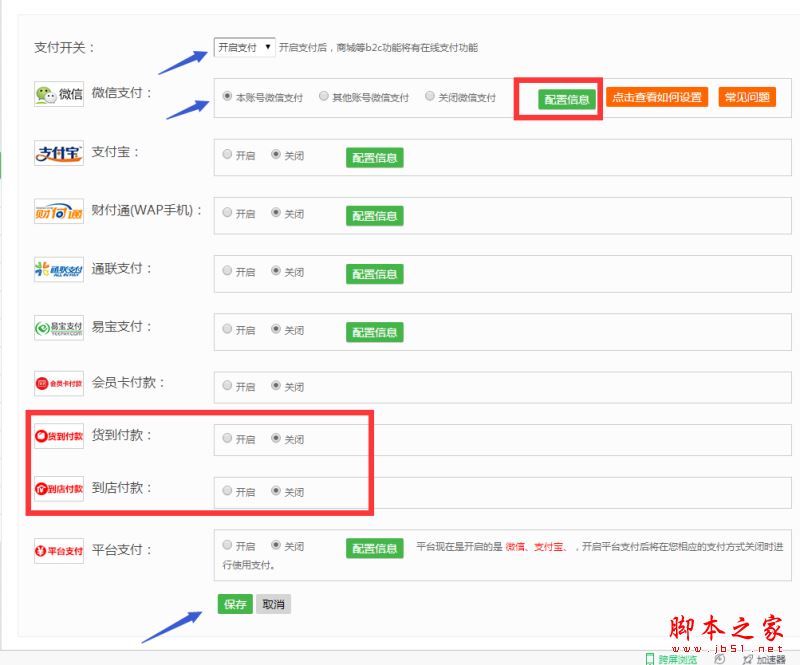
Task: Select 关闭 radio for 财付通
Action: 276,212
